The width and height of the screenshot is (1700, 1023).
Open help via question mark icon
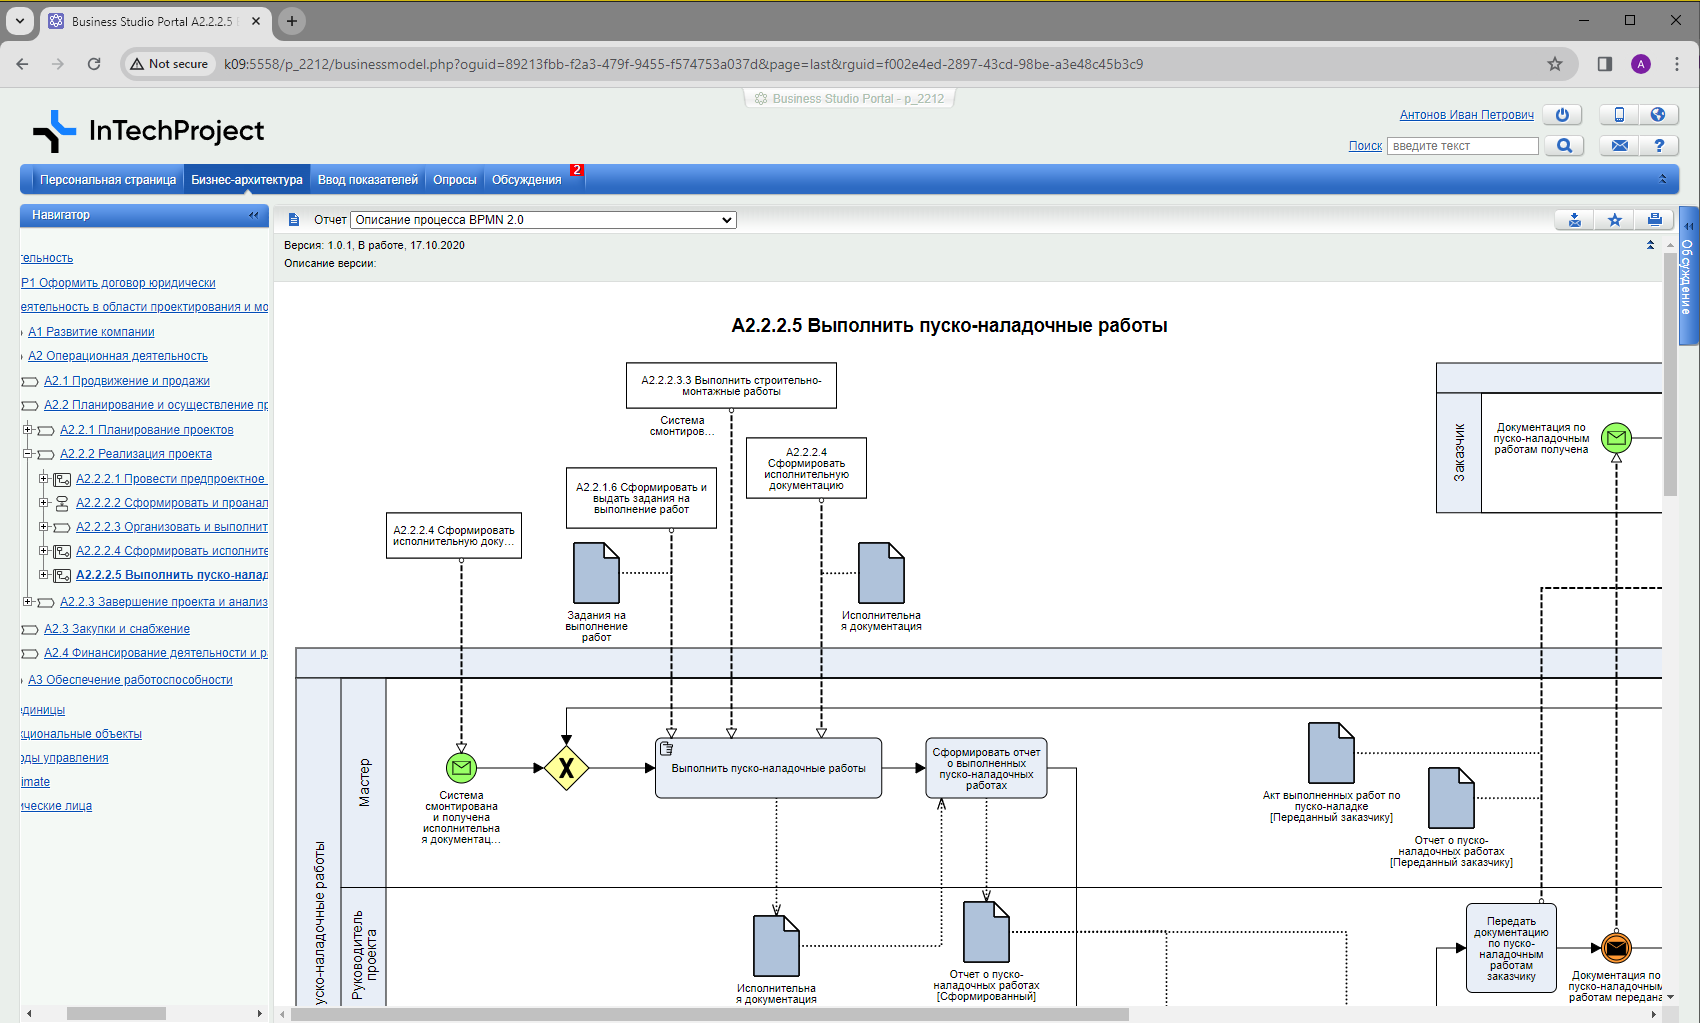click(1658, 146)
